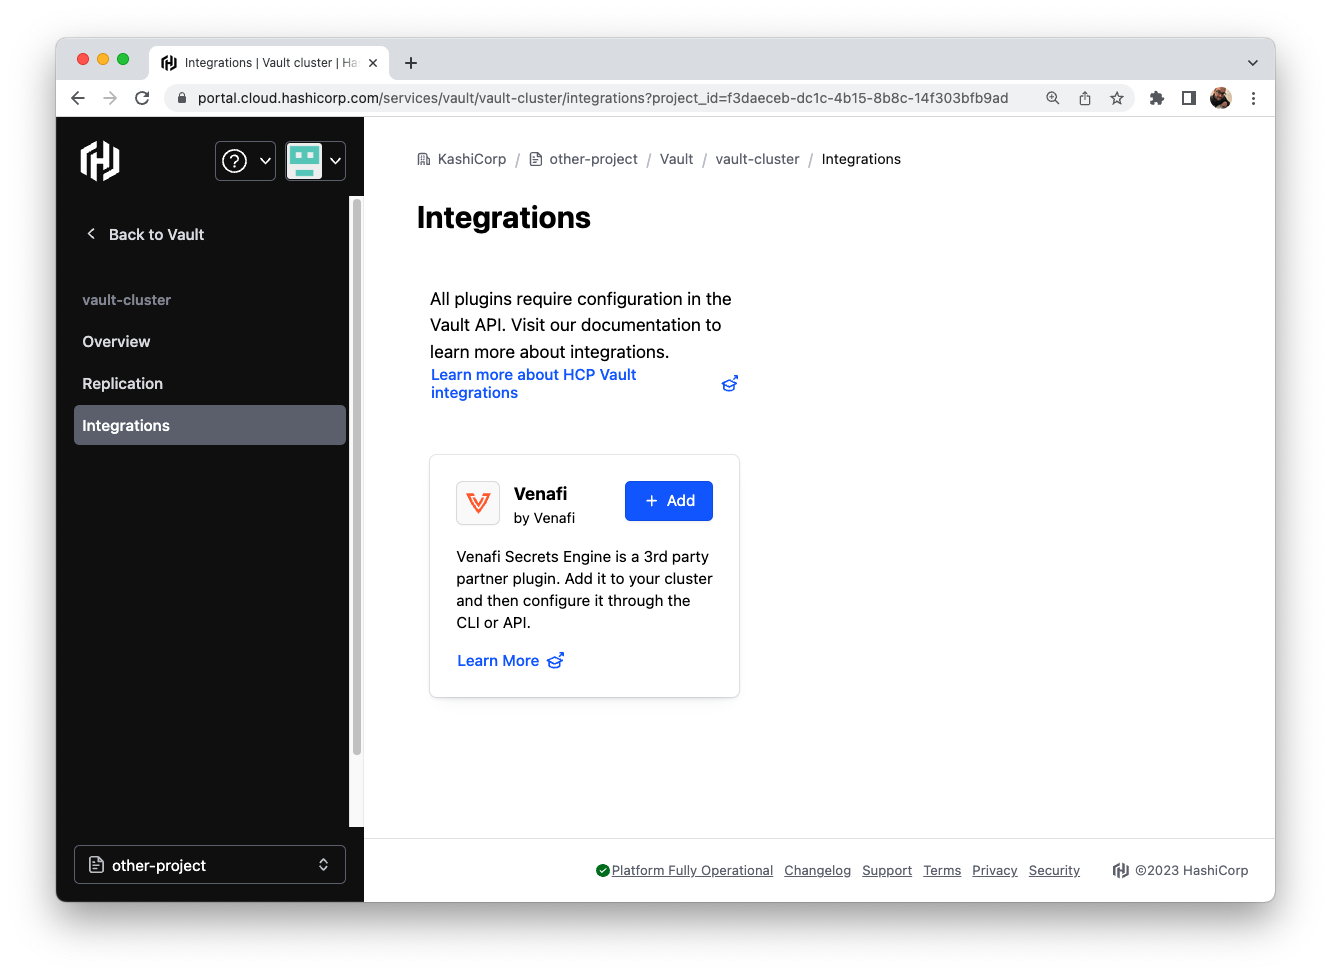Click the project file icon in project switcher
Screen dimensions: 1331x976
pyautogui.click(x=97, y=865)
